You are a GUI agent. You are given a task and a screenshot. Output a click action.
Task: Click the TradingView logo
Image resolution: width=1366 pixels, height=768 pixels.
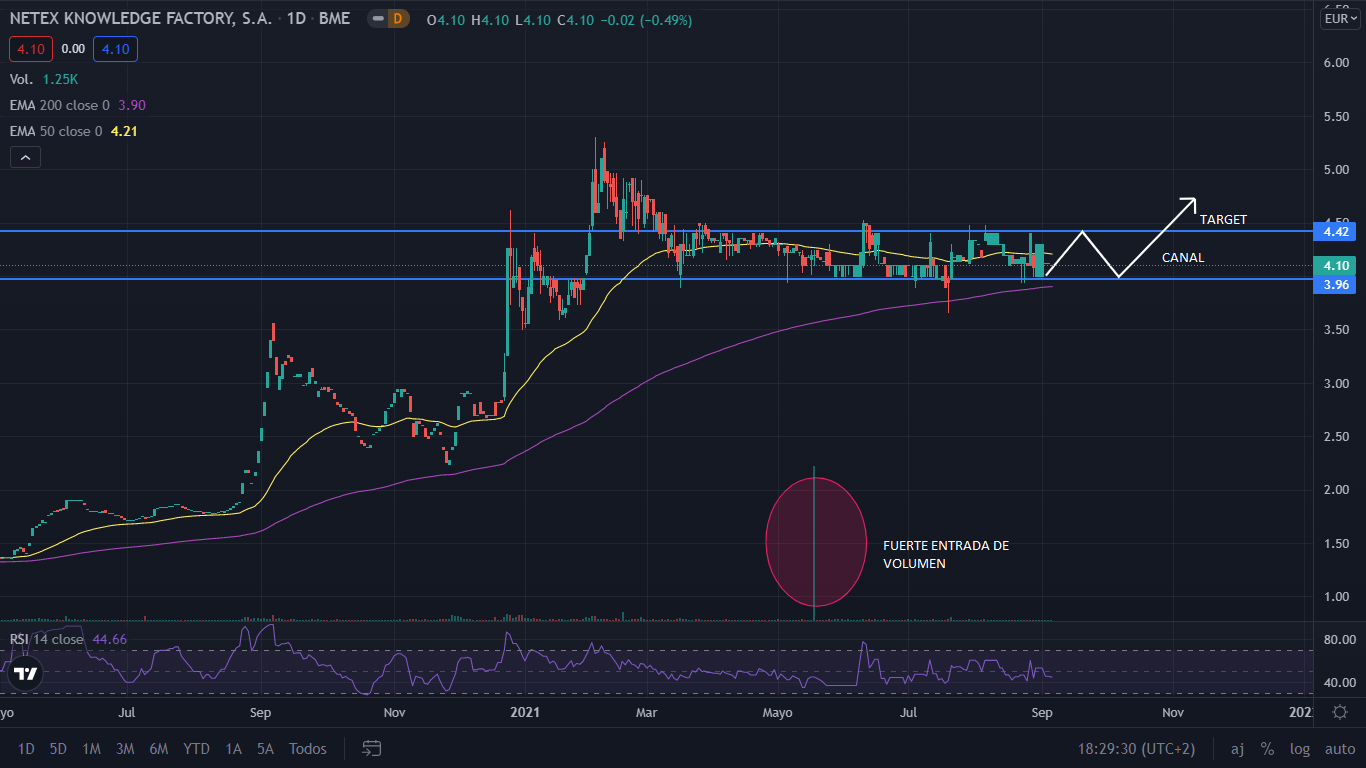26,673
